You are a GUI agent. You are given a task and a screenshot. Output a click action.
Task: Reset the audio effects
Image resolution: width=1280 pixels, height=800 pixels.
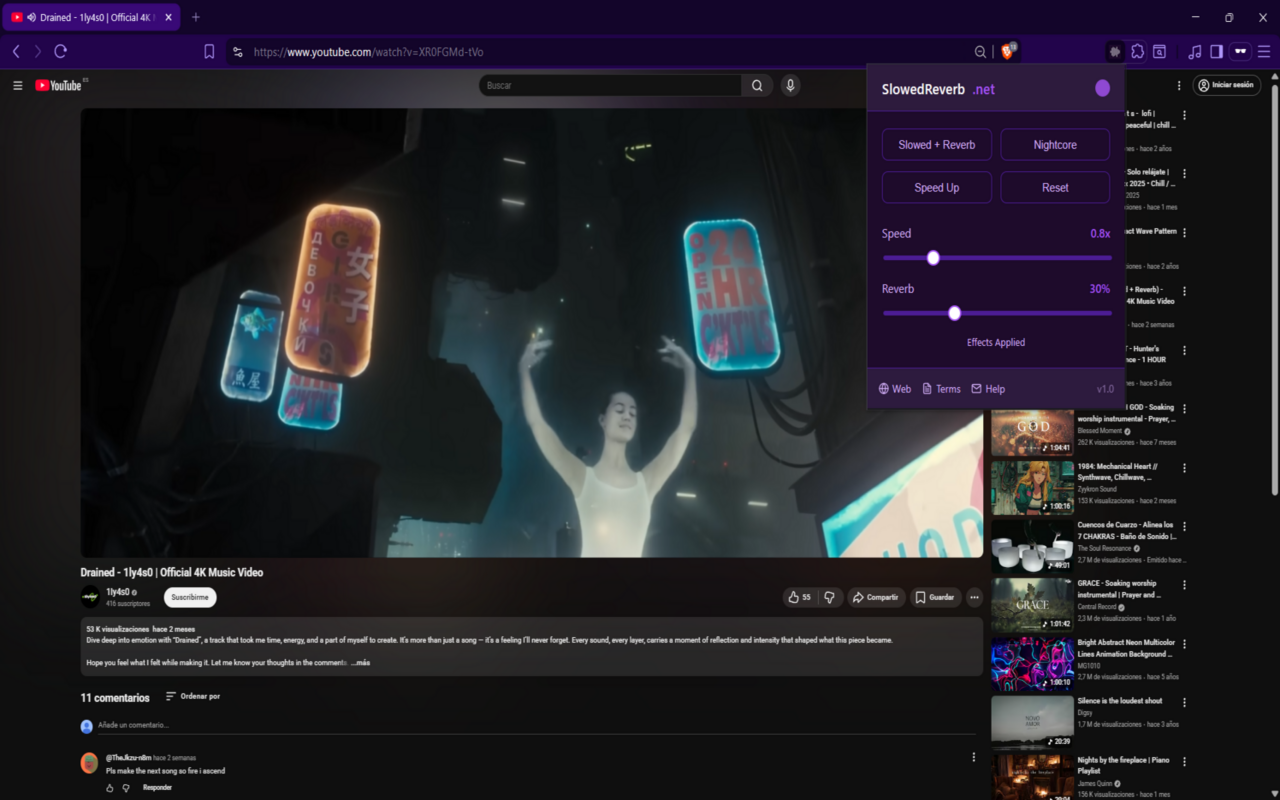(1055, 188)
